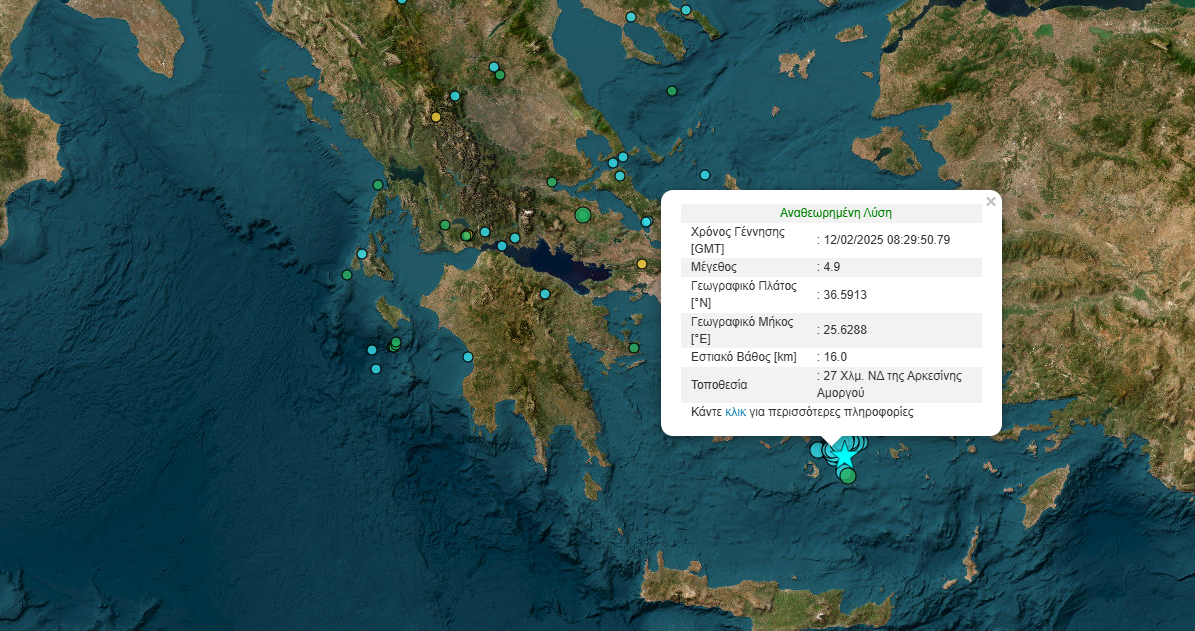The image size is (1195, 631).
Task: Click the popup header "Αναθεωρημένη Λύση"
Action: [835, 213]
